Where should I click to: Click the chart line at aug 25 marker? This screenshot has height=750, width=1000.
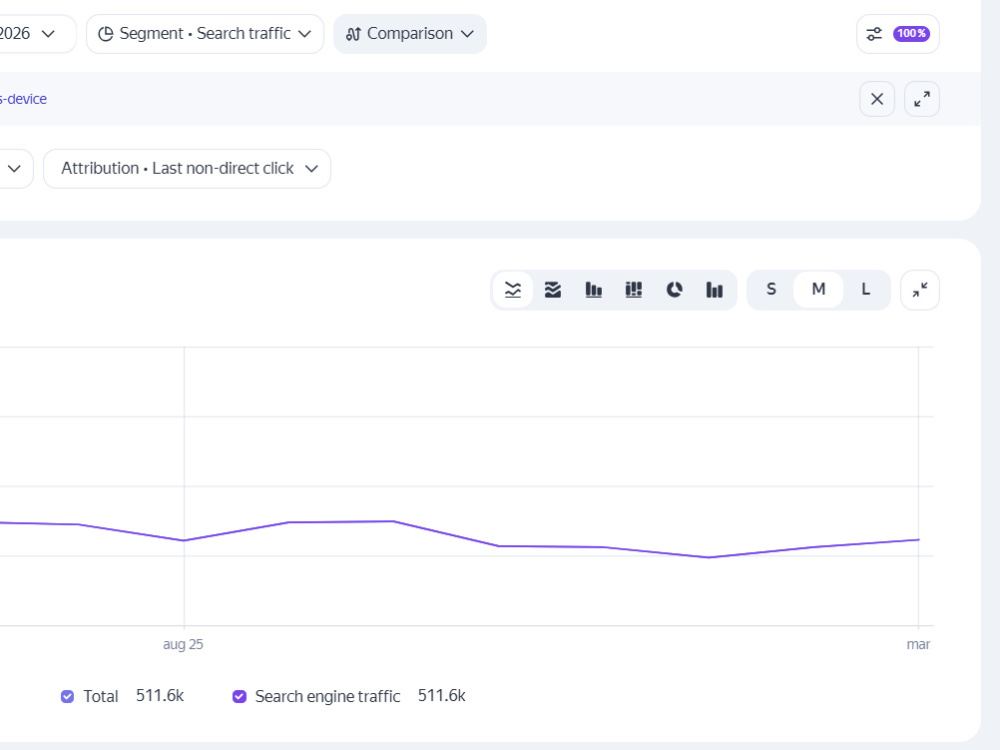(184, 540)
